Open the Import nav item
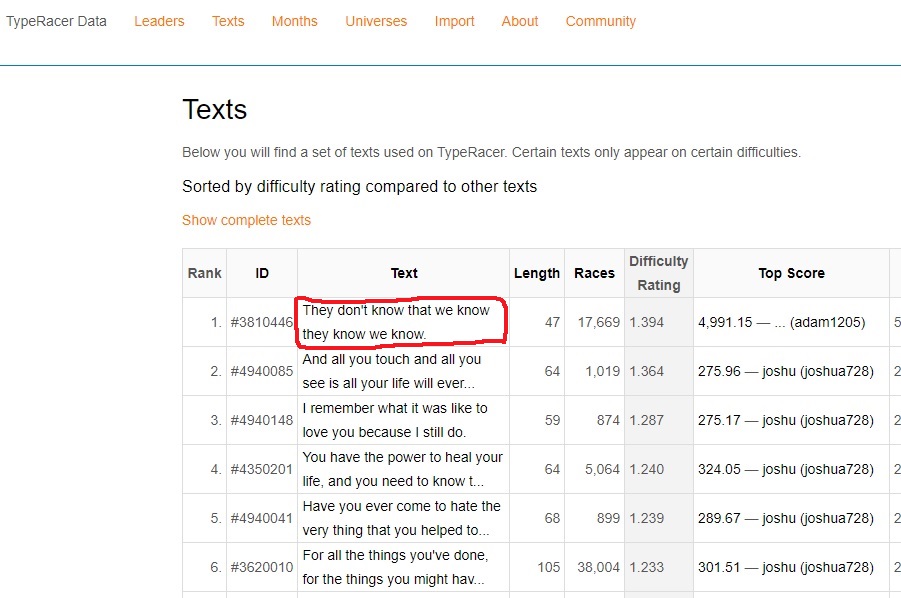This screenshot has width=901, height=598. click(x=455, y=21)
